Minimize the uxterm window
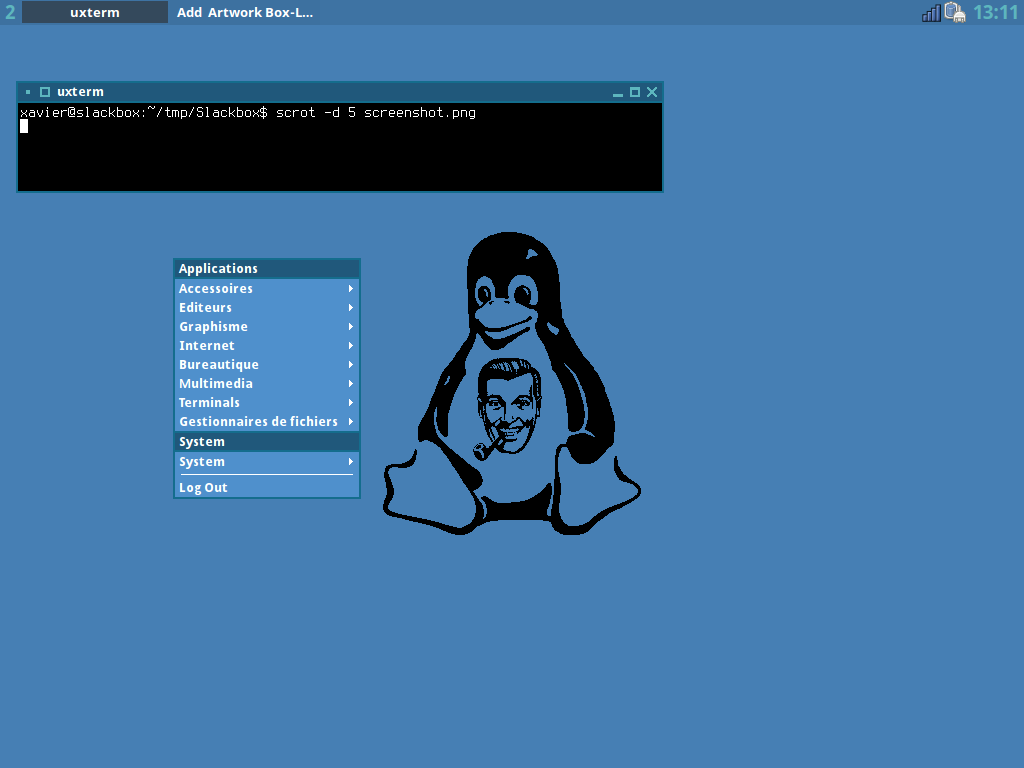The image size is (1024, 768). click(618, 92)
